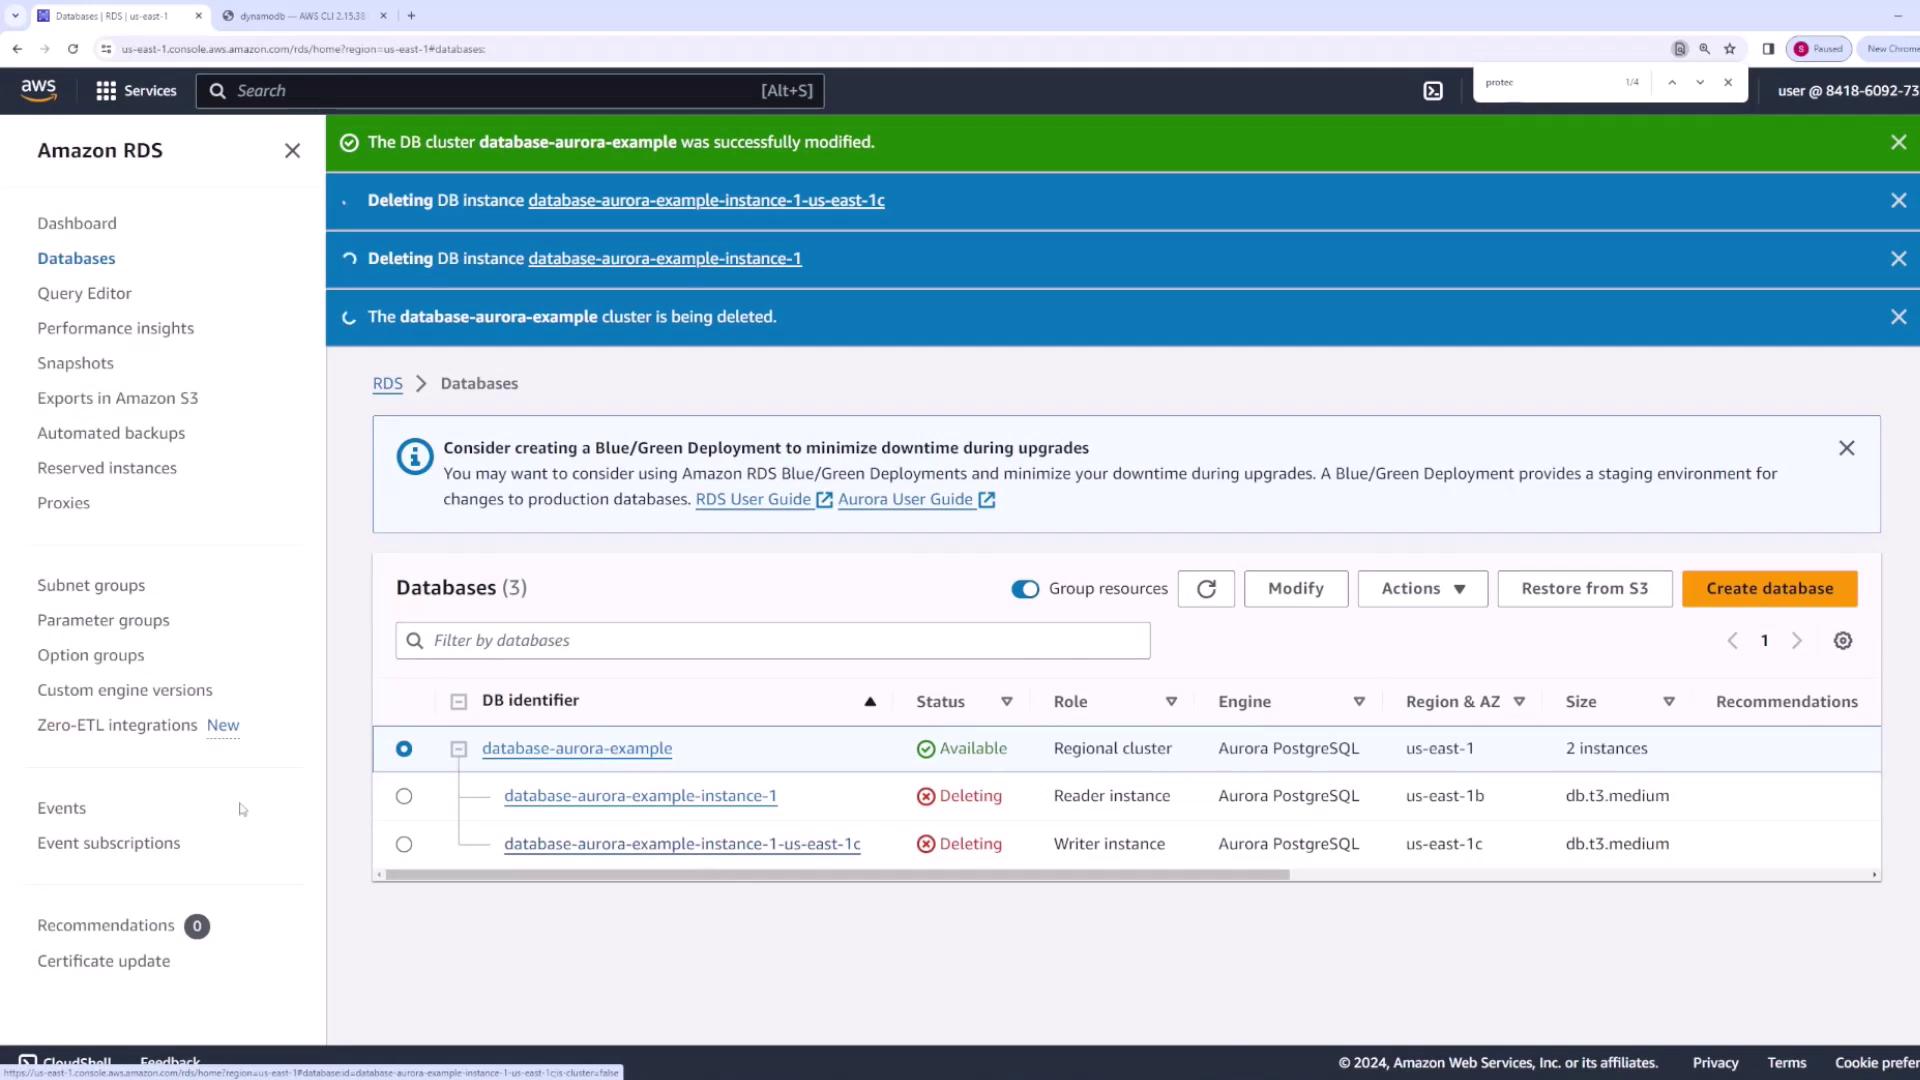1920x1080 pixels.
Task: Sort by Size column arrow
Action: pos(1669,702)
